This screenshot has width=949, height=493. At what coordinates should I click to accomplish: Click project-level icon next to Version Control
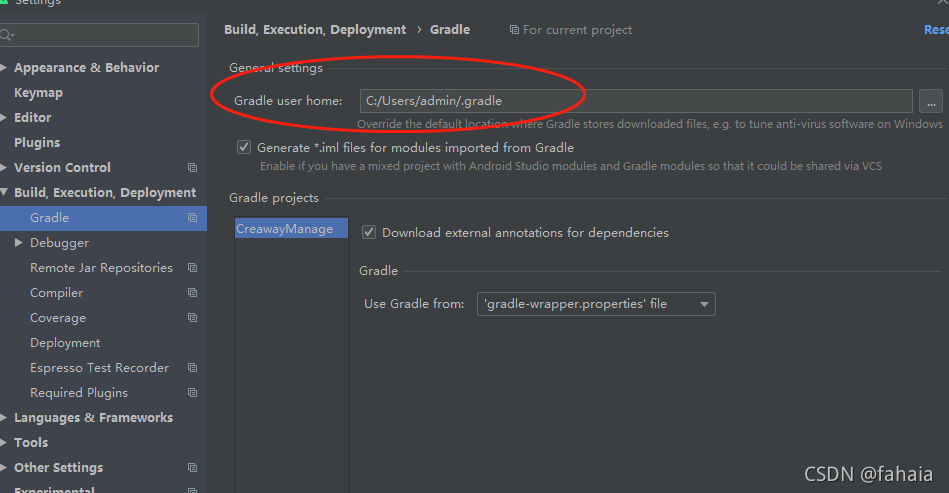[192, 168]
